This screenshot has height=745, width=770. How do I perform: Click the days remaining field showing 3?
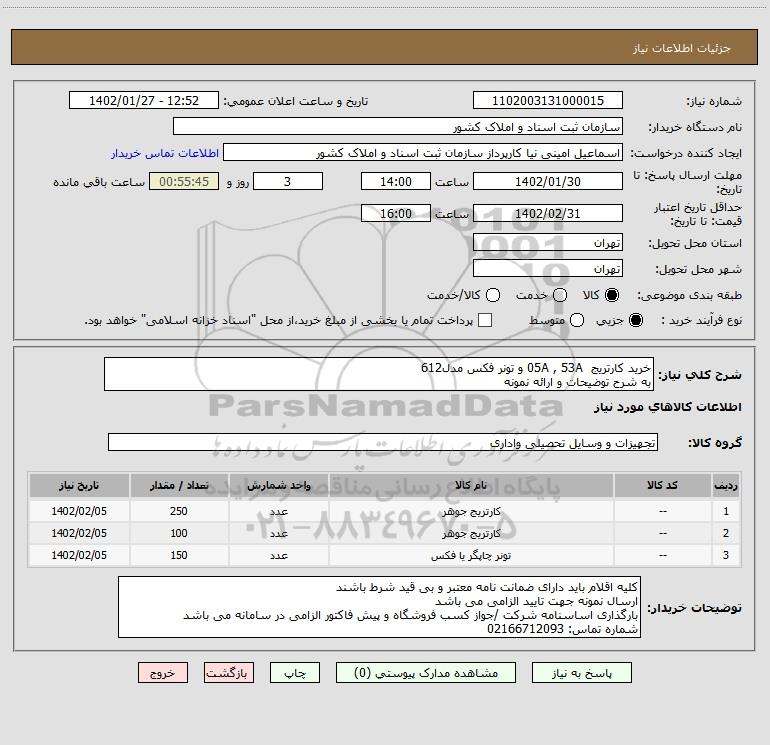pyautogui.click(x=288, y=181)
